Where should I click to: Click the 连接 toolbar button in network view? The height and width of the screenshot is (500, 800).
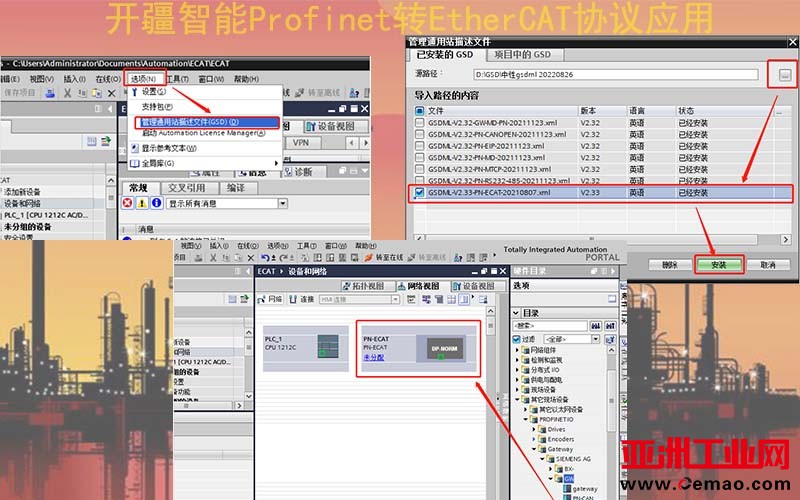[x=302, y=299]
